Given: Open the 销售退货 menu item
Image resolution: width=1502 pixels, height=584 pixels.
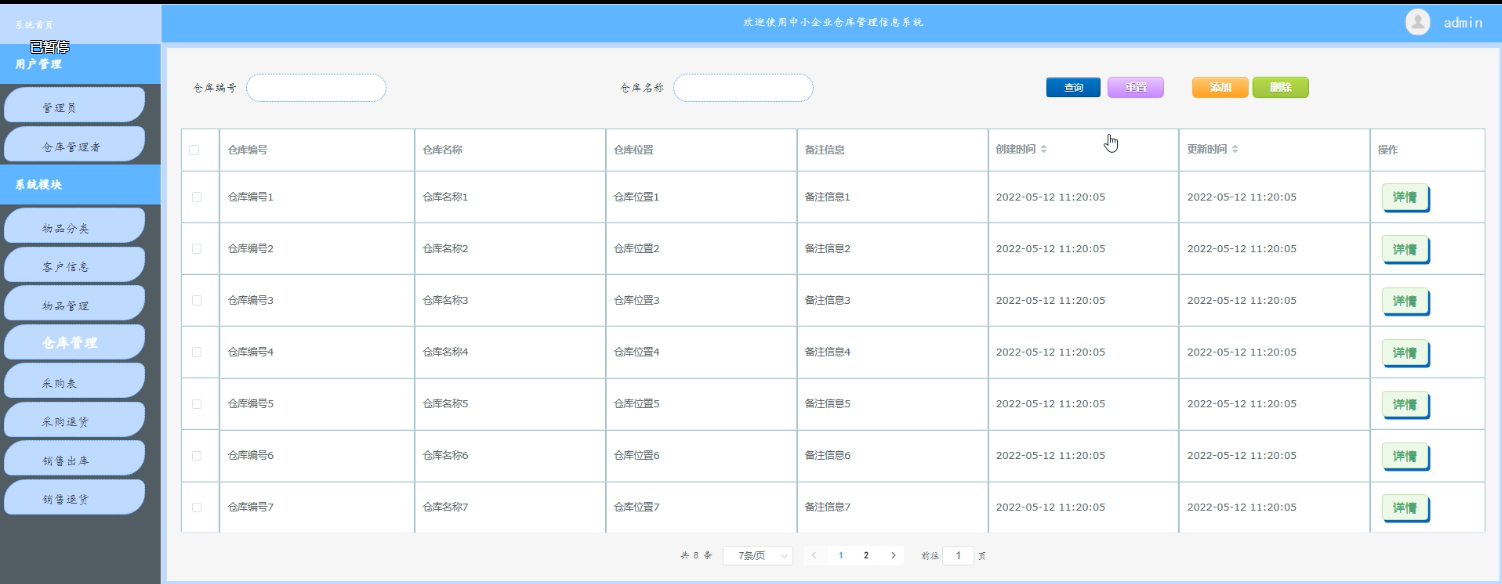Looking at the screenshot, I should [74, 498].
